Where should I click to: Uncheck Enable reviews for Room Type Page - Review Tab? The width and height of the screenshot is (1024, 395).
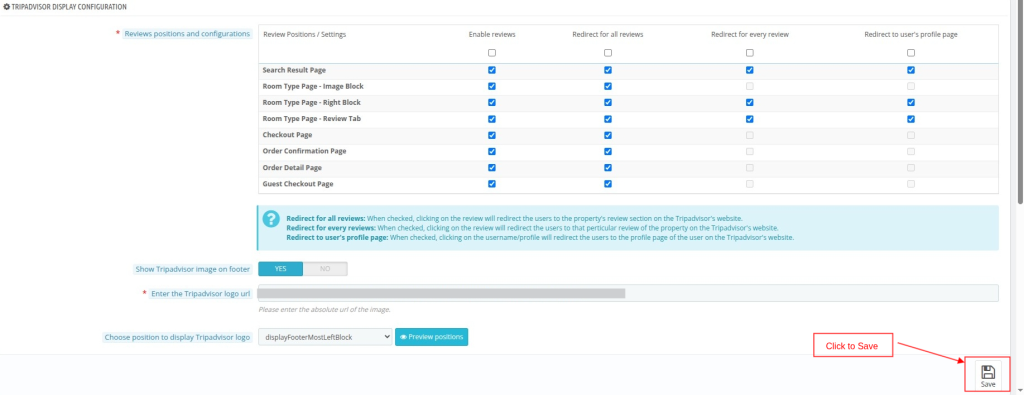(492, 119)
